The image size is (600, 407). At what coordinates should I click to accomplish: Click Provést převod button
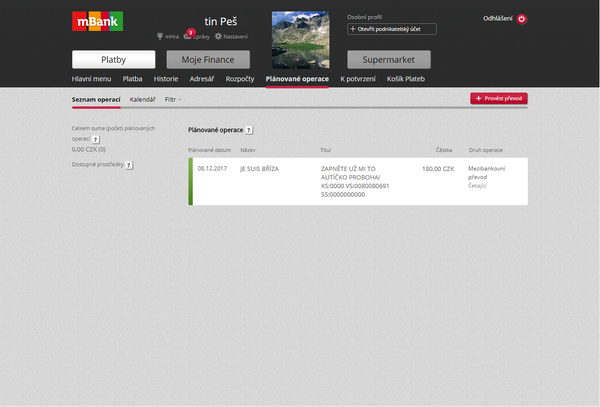[498, 98]
